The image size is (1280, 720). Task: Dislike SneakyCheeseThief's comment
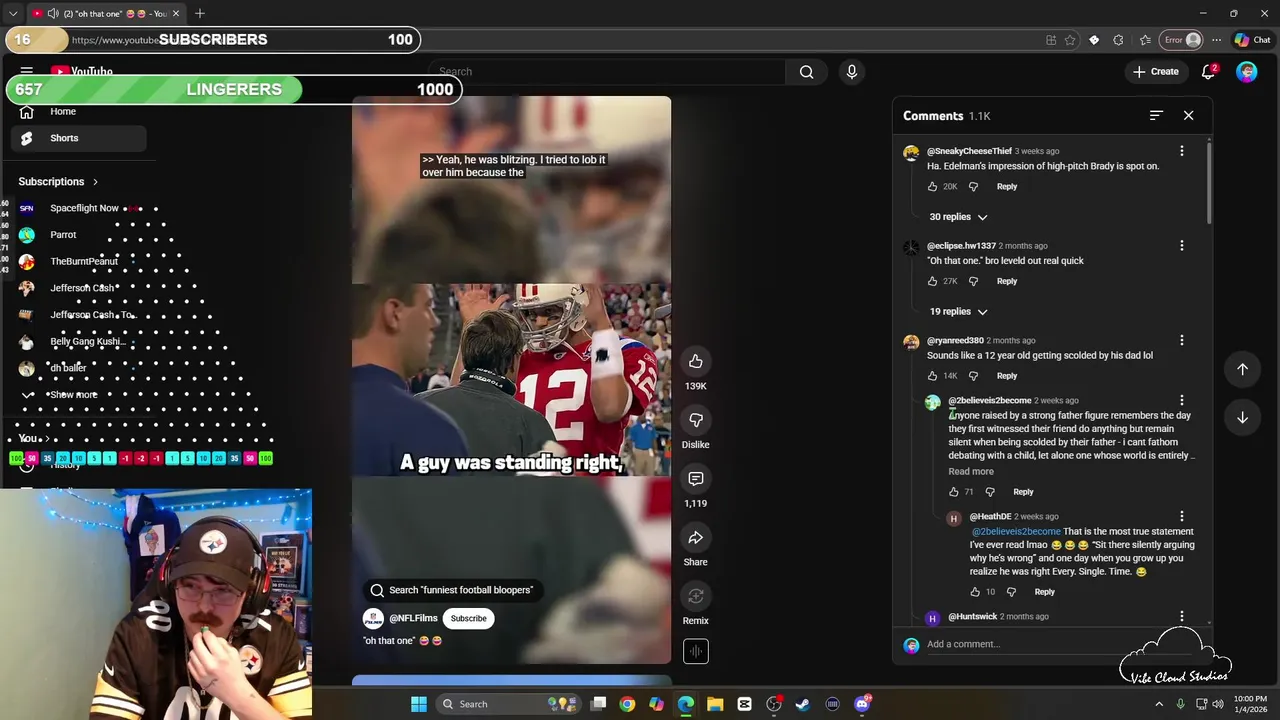(973, 187)
